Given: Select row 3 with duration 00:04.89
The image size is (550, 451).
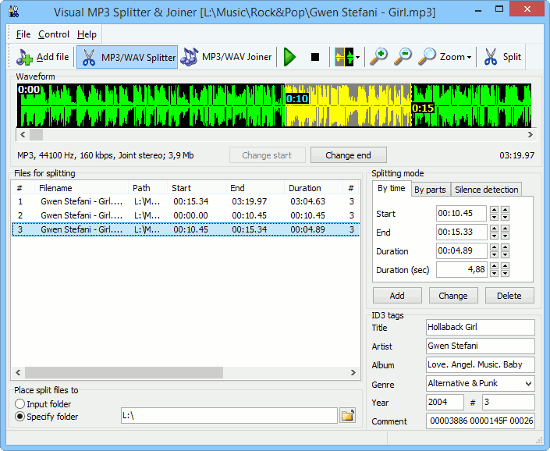Looking at the screenshot, I should [186, 229].
